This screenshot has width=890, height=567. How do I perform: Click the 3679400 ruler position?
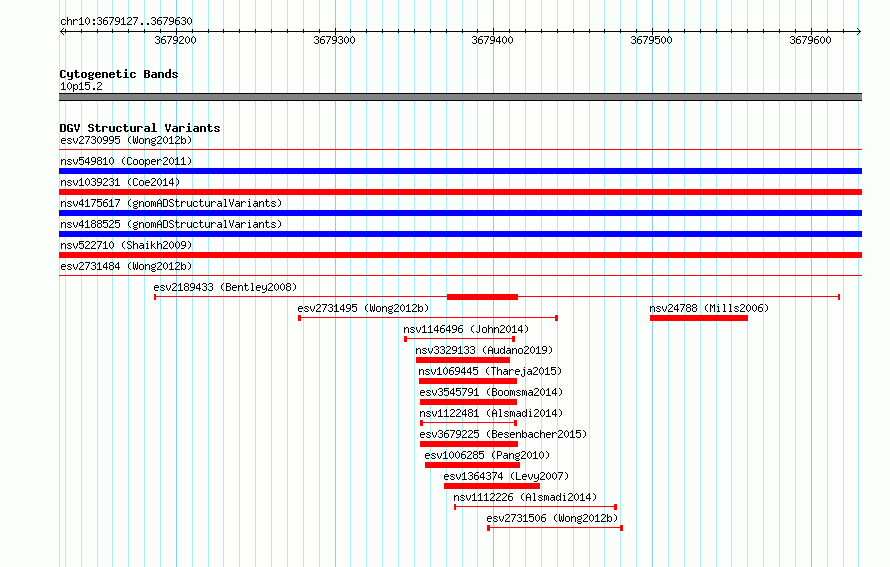(492, 40)
